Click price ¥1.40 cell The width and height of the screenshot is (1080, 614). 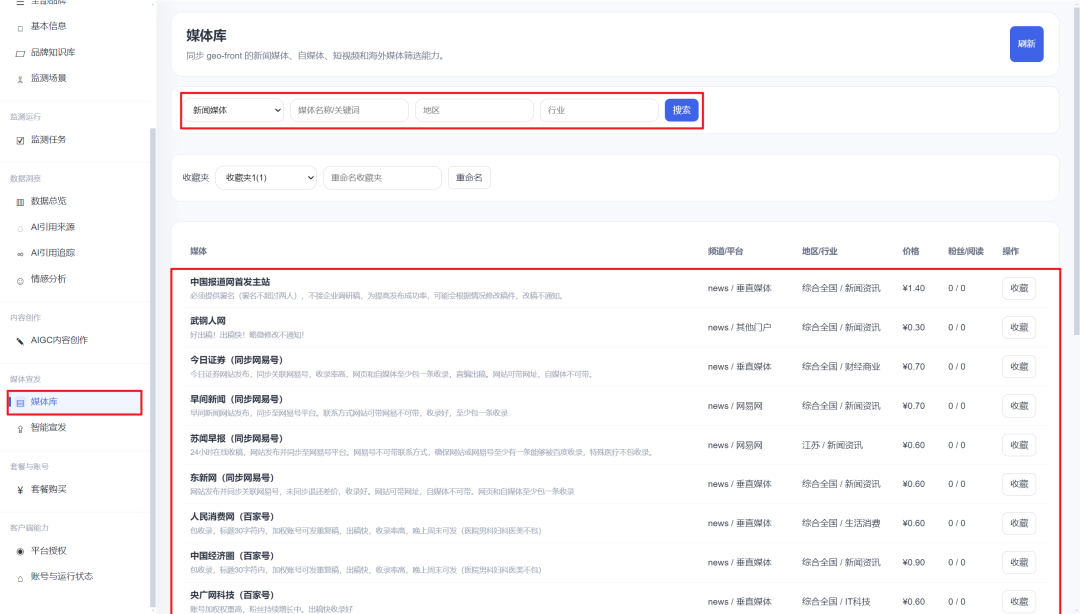point(913,288)
